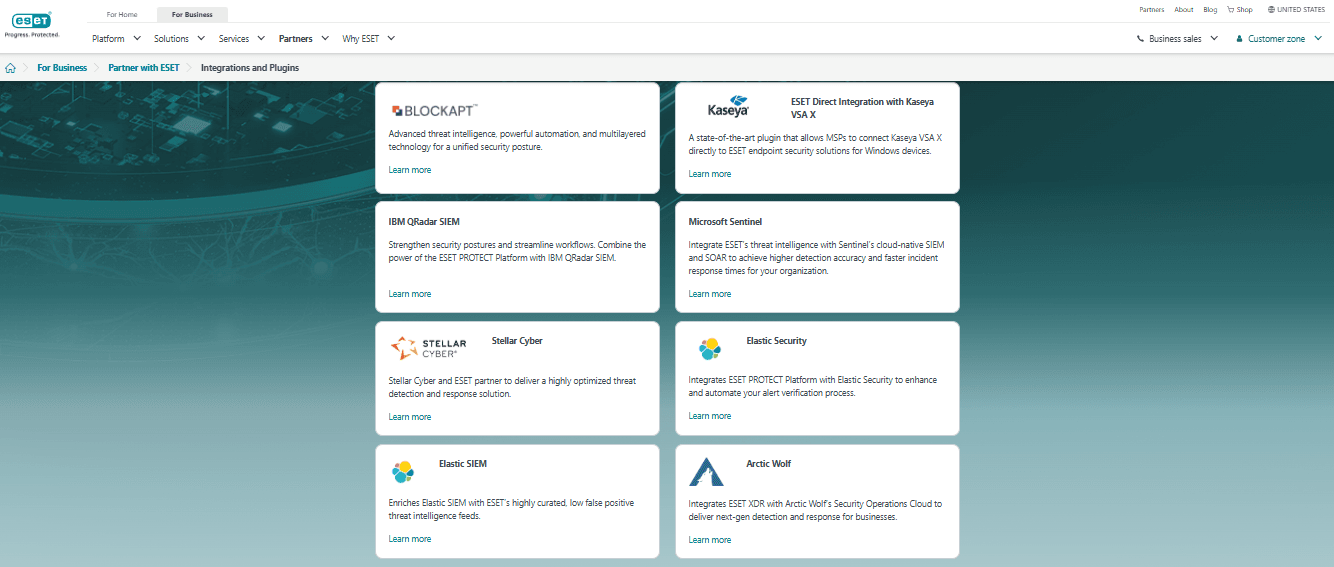Click the Elastic Security heading
The height and width of the screenshot is (567, 1334).
tap(776, 341)
